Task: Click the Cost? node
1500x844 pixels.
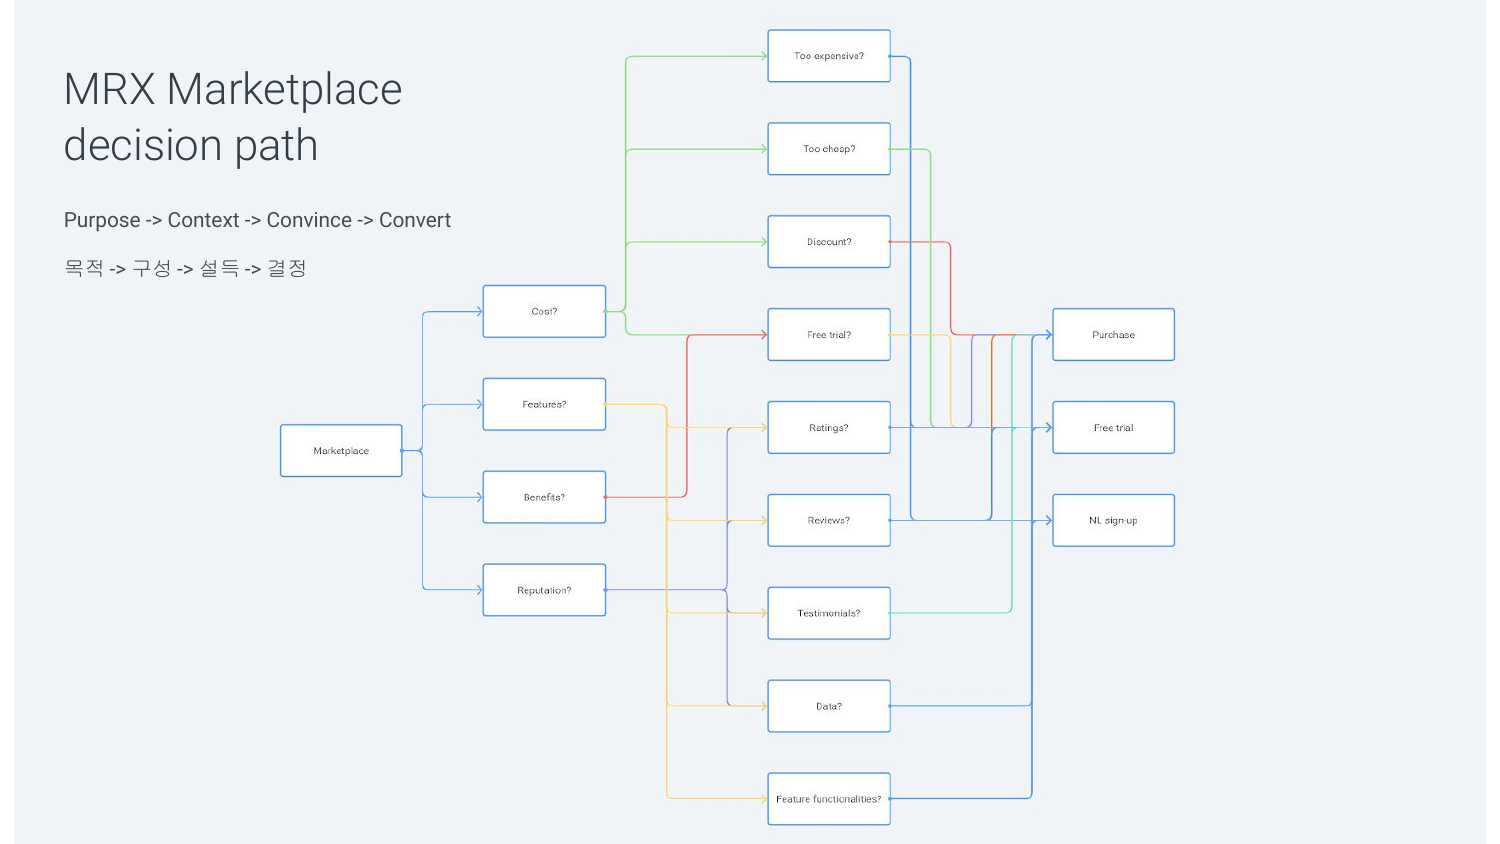Action: (x=544, y=311)
